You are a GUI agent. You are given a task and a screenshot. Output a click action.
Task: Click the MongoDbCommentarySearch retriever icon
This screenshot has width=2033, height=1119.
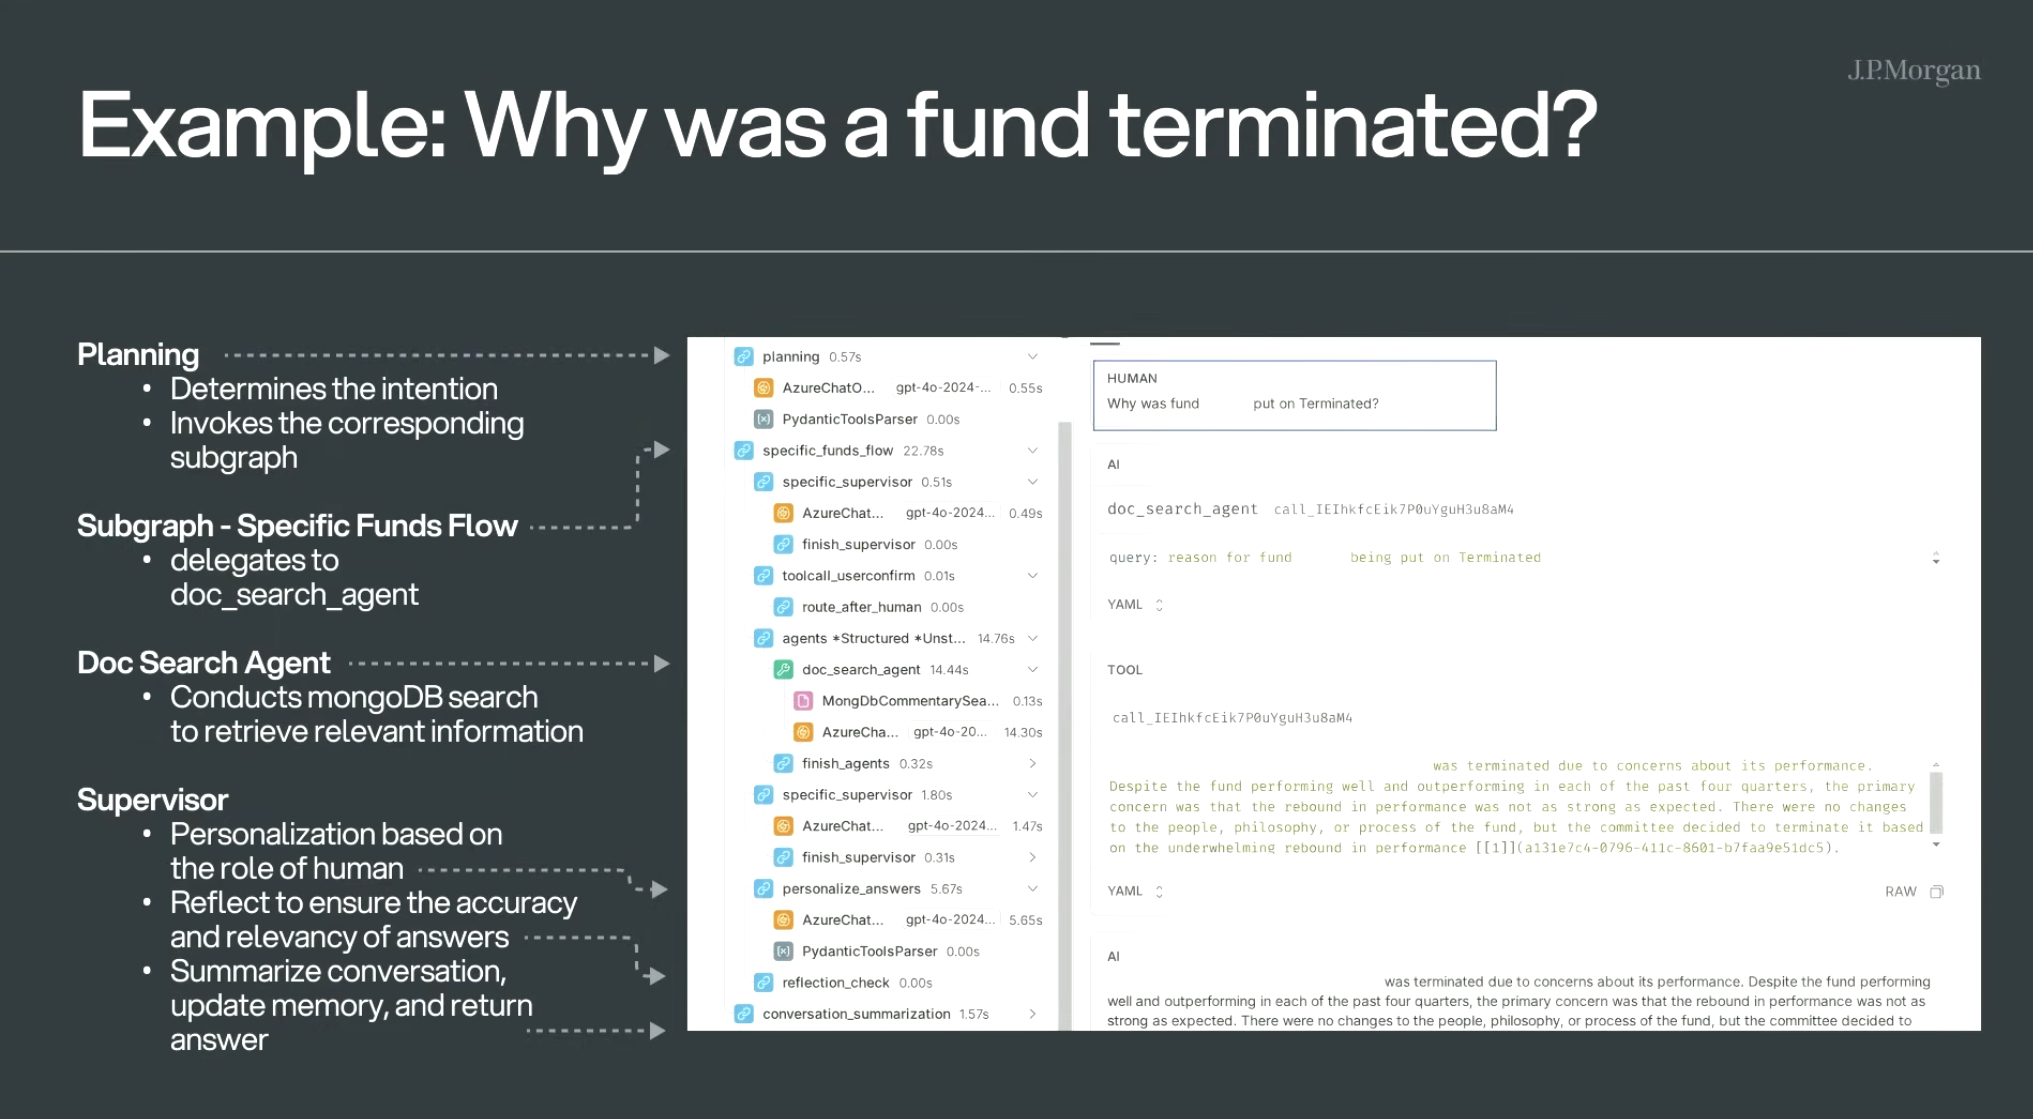(x=803, y=701)
